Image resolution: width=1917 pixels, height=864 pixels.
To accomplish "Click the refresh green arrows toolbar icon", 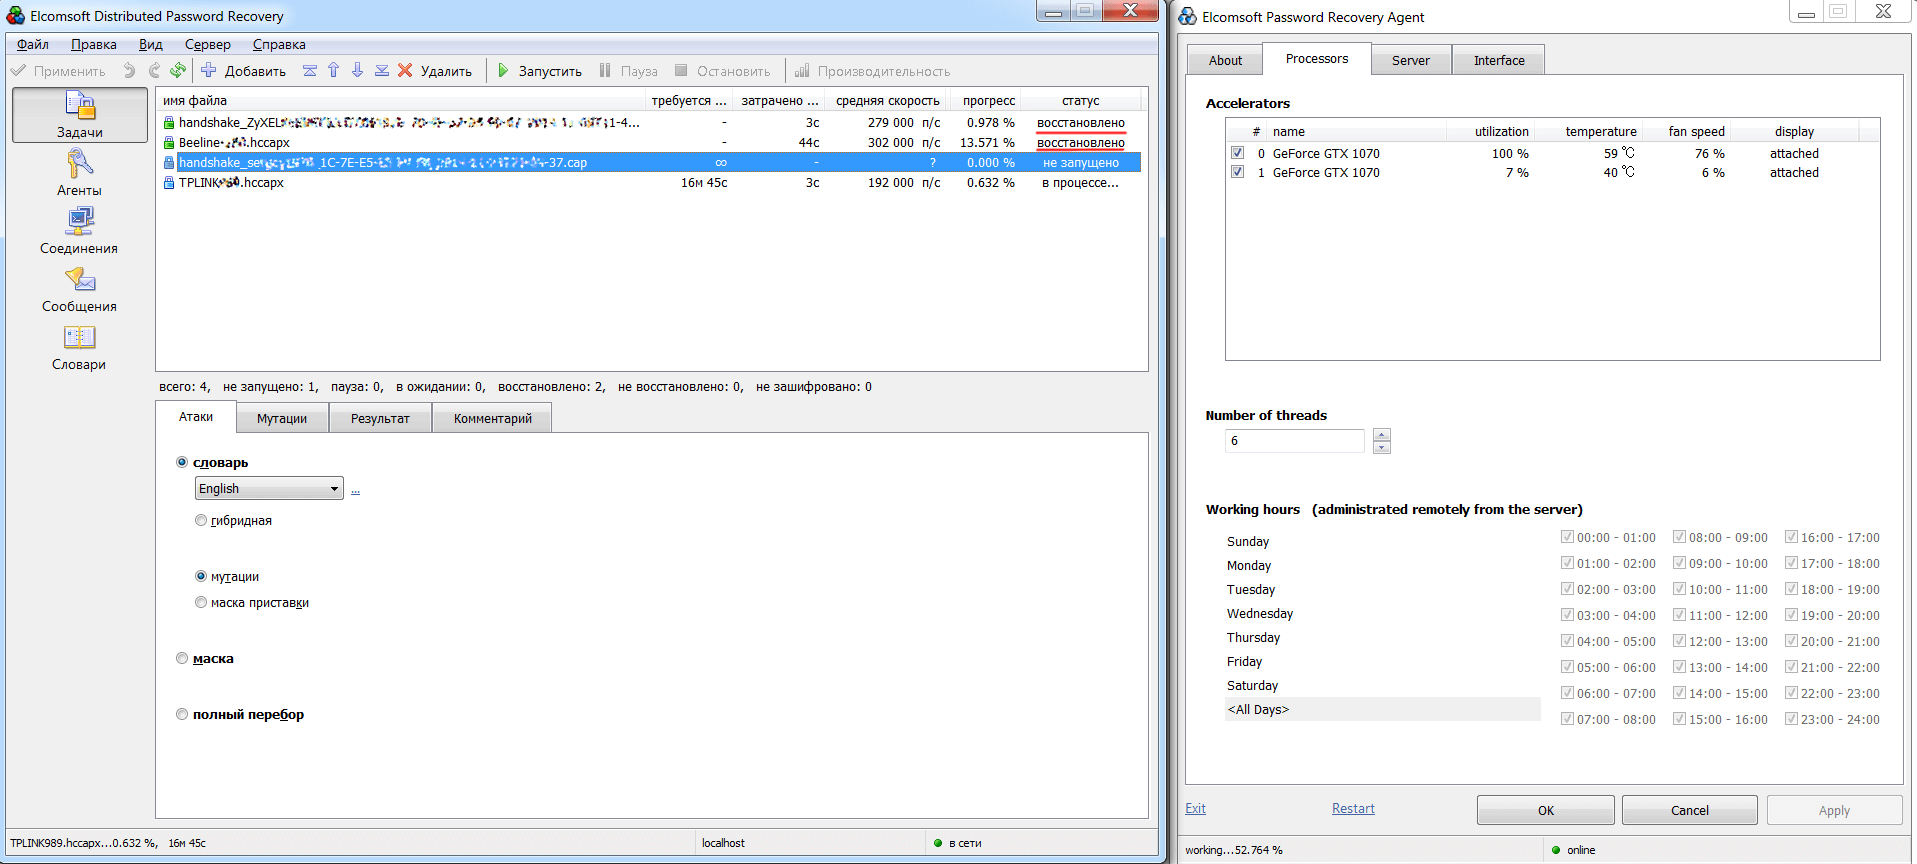I will click(178, 70).
